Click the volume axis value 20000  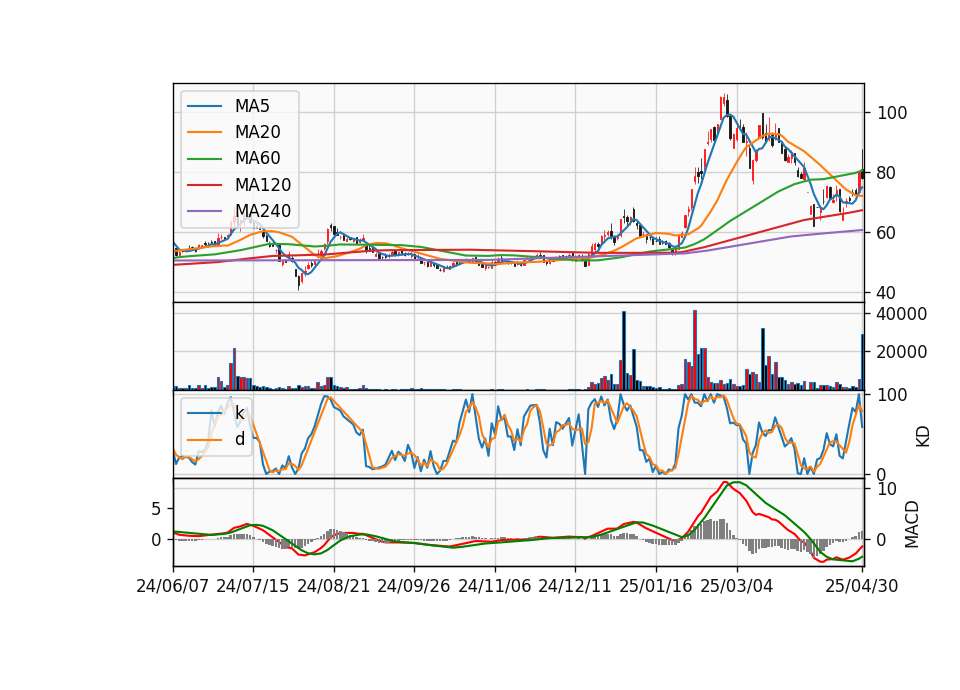click(902, 353)
